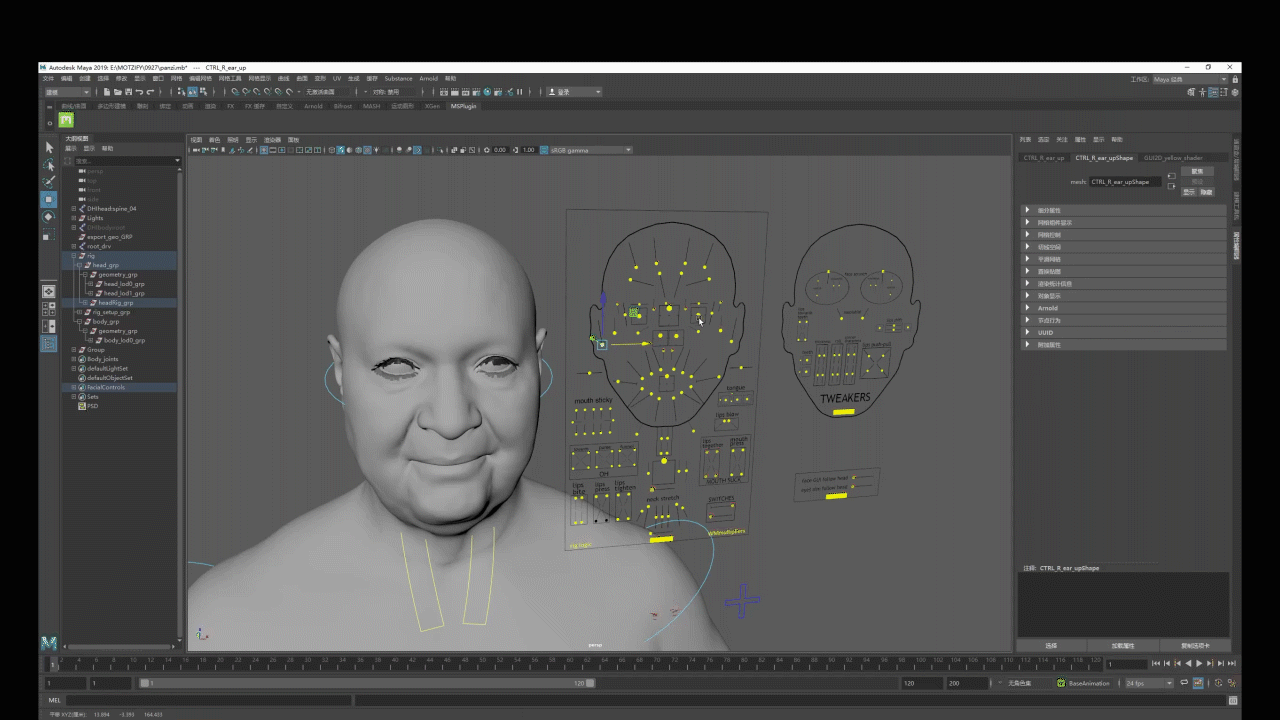Screen dimensions: 1280x720
Task: Click the 聚焦 focus button in Attribute Editor
Action: (x=1197, y=171)
